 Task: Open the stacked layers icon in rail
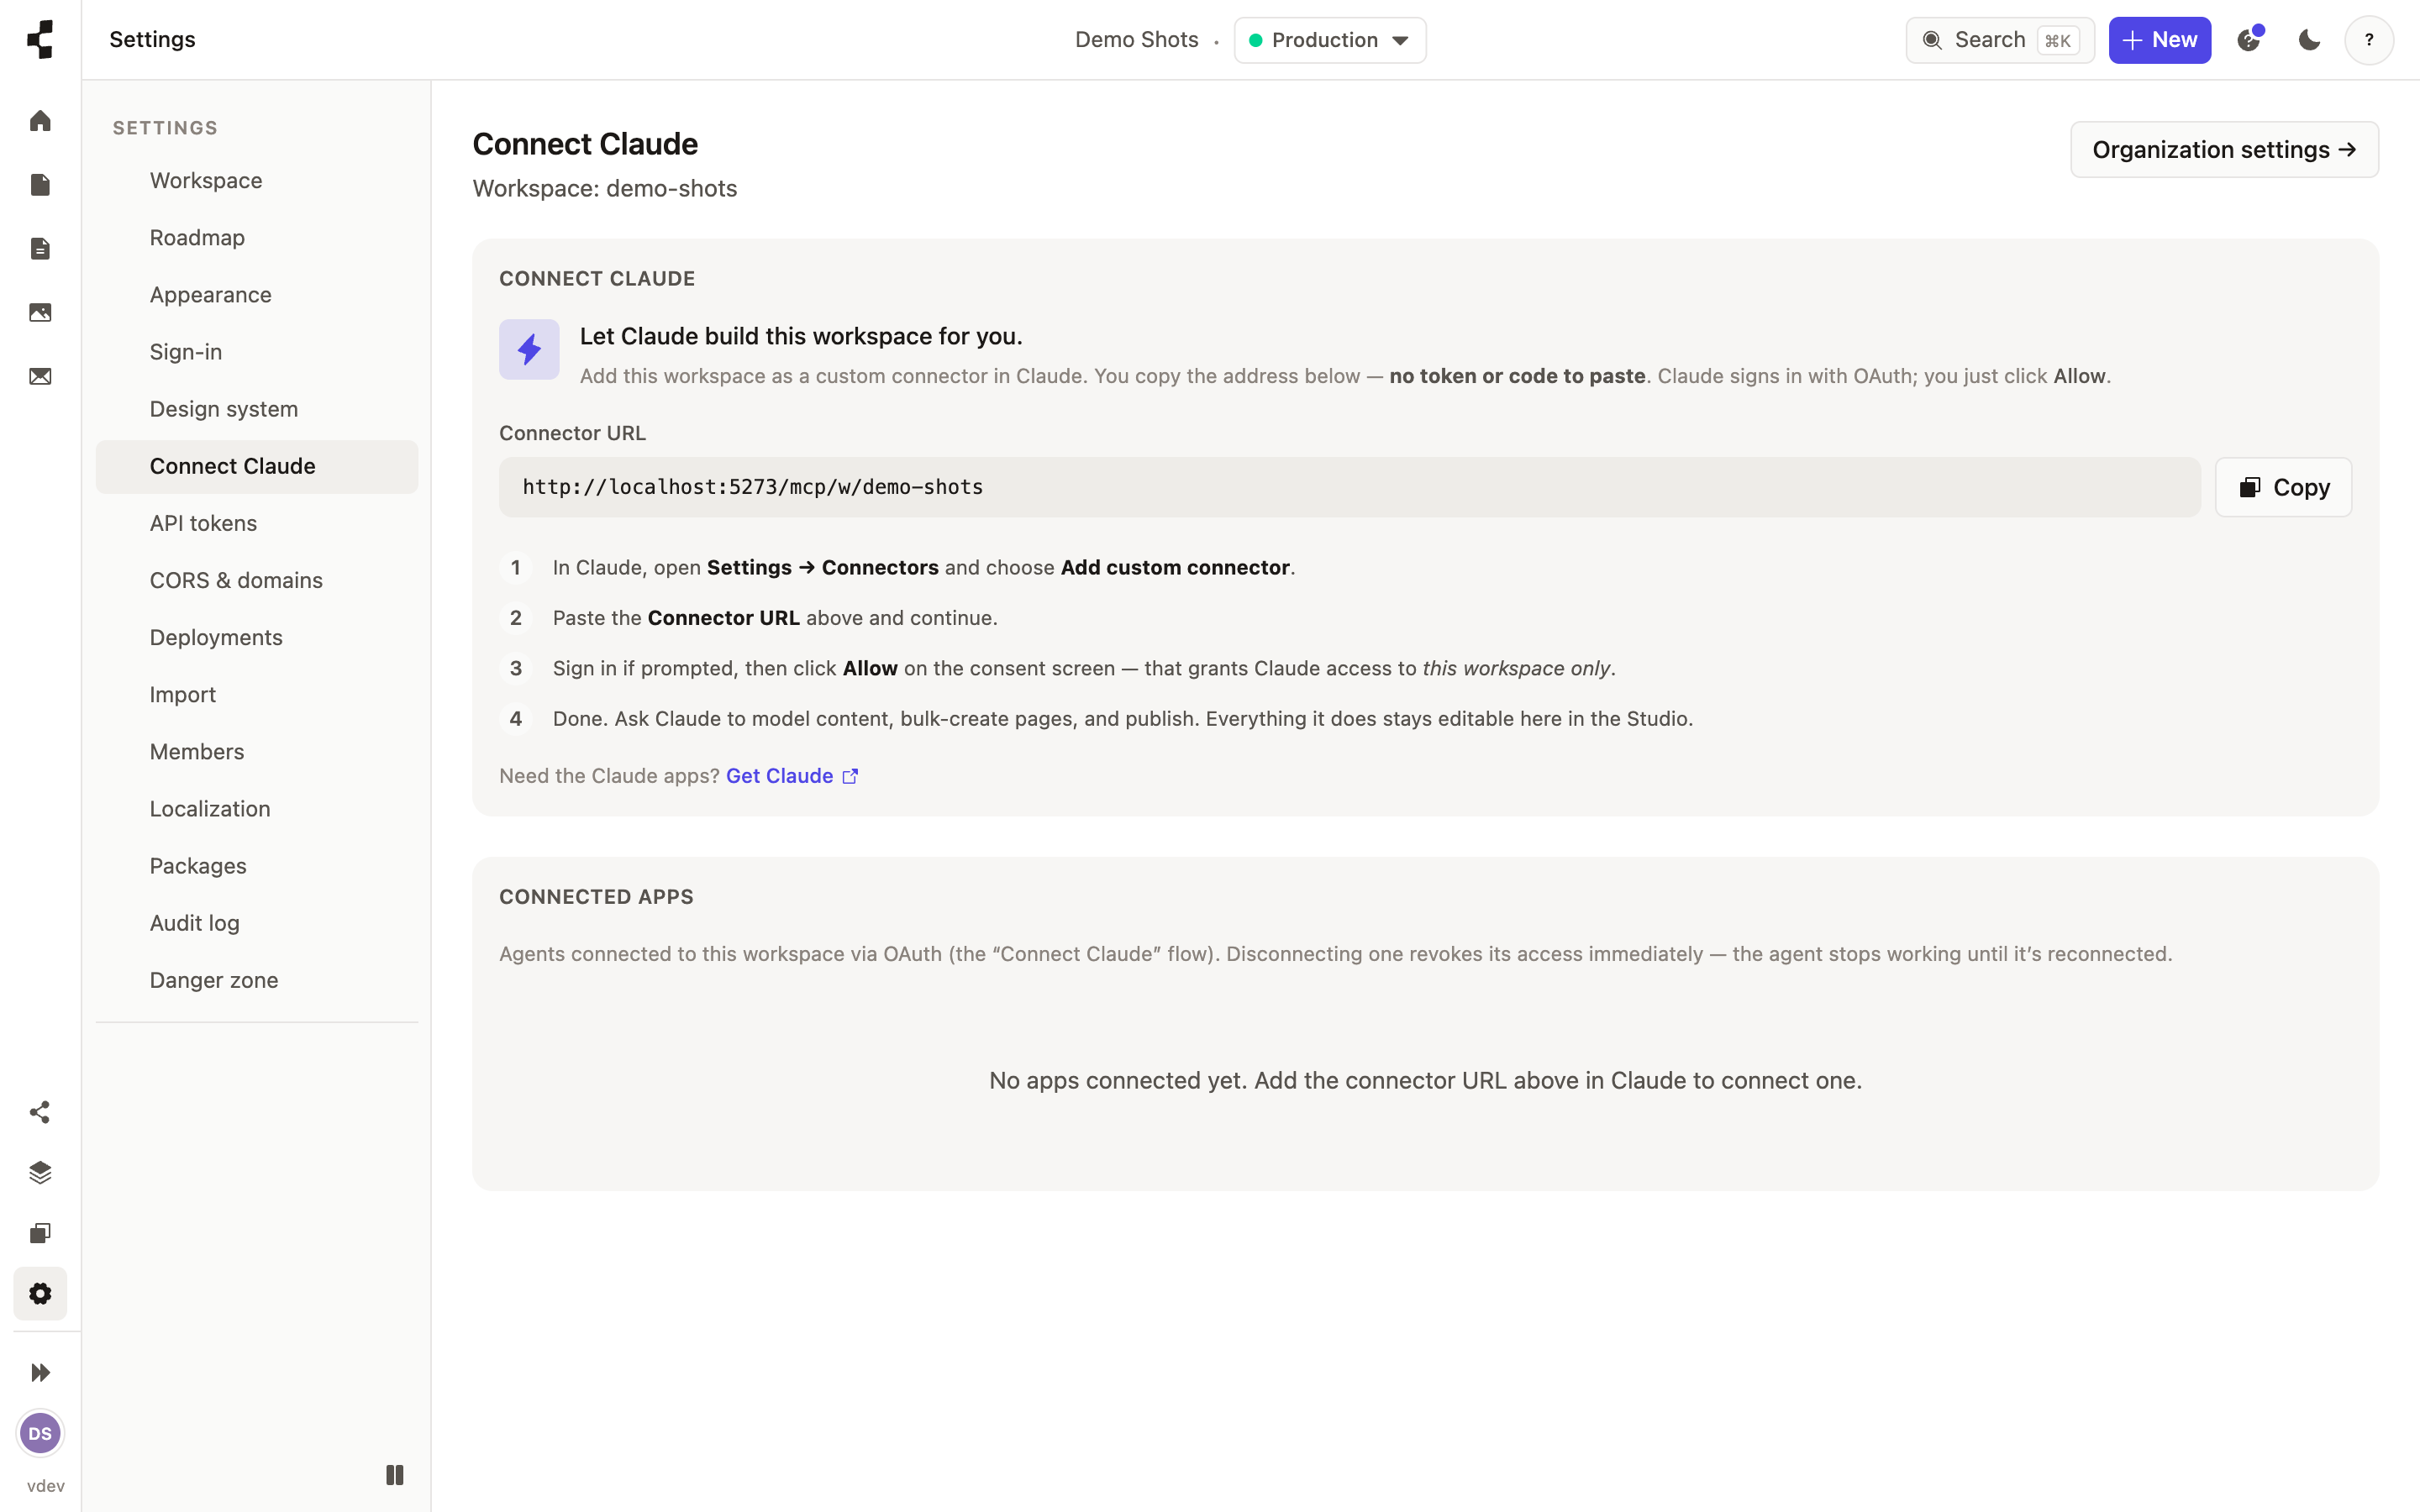click(x=40, y=1173)
